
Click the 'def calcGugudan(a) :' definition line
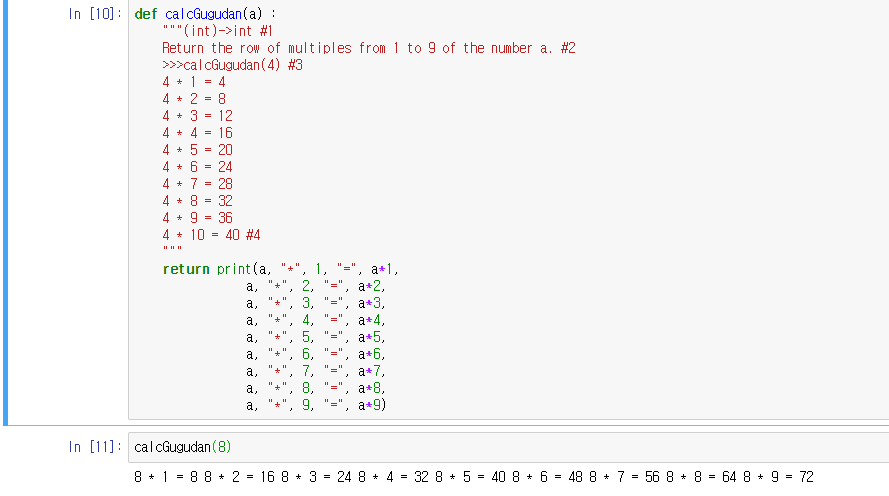click(205, 14)
